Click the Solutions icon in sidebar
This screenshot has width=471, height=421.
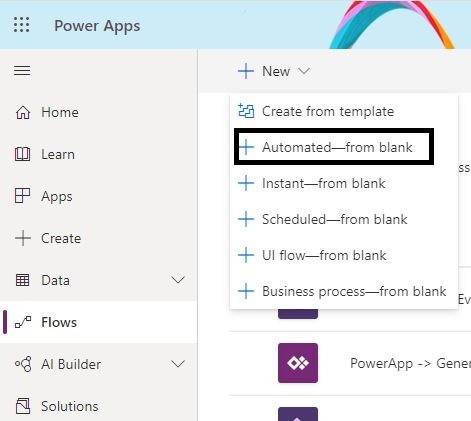(x=23, y=406)
